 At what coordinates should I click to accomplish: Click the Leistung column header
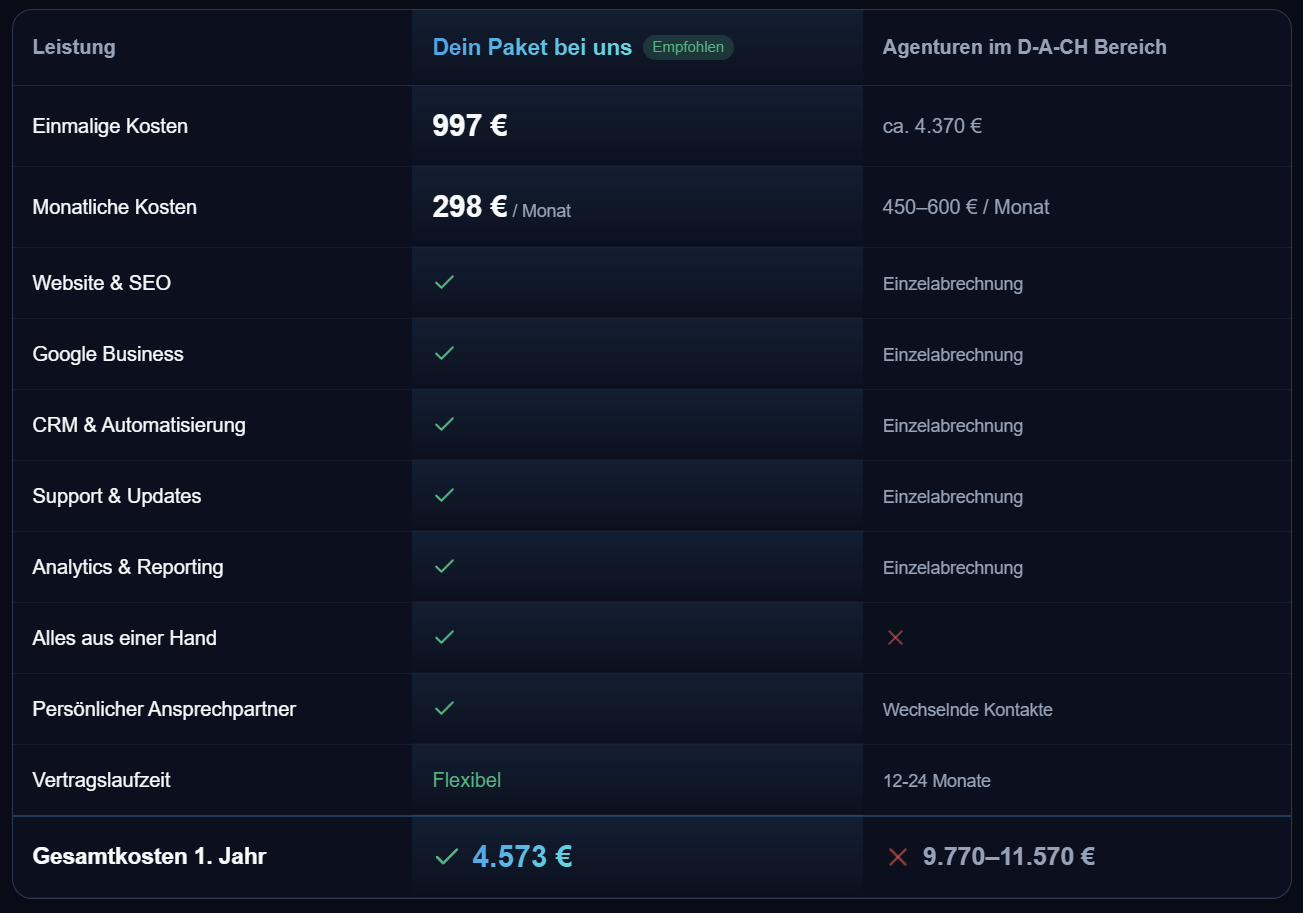(74, 47)
